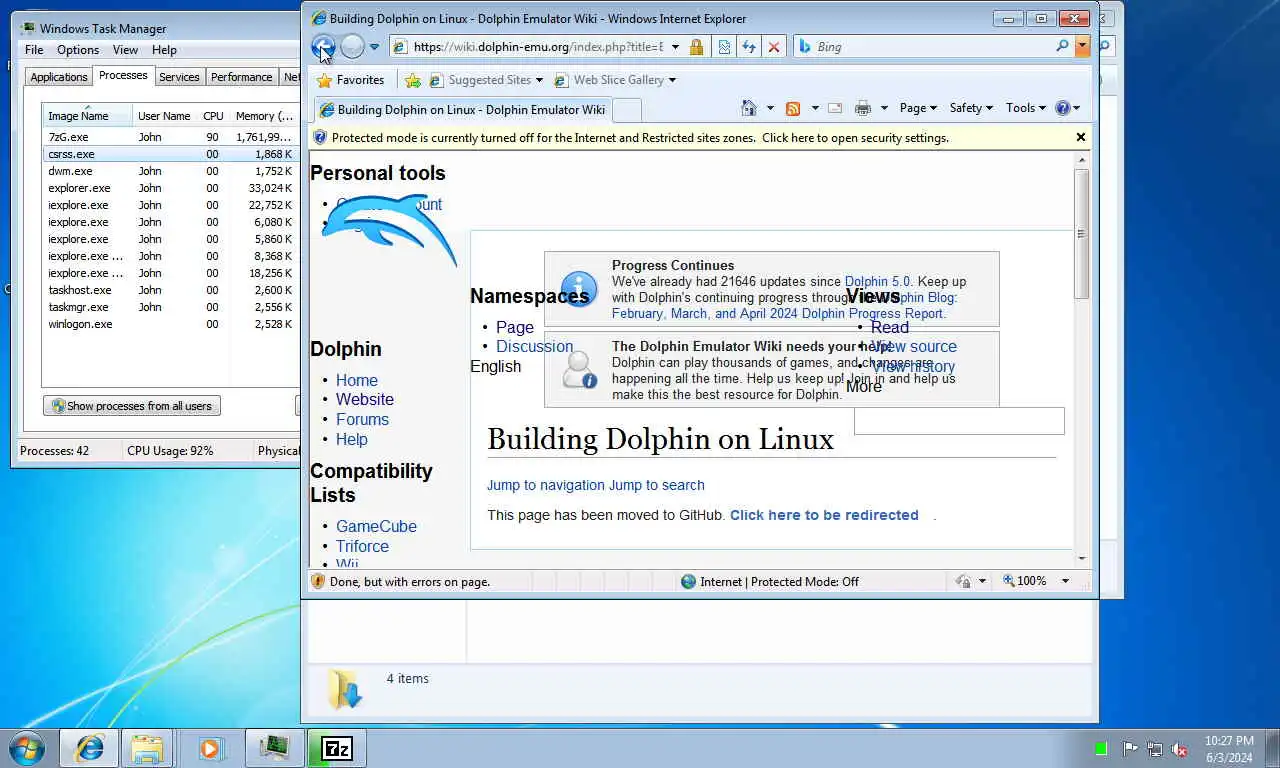Click the Help question mark icon

click(1062, 108)
